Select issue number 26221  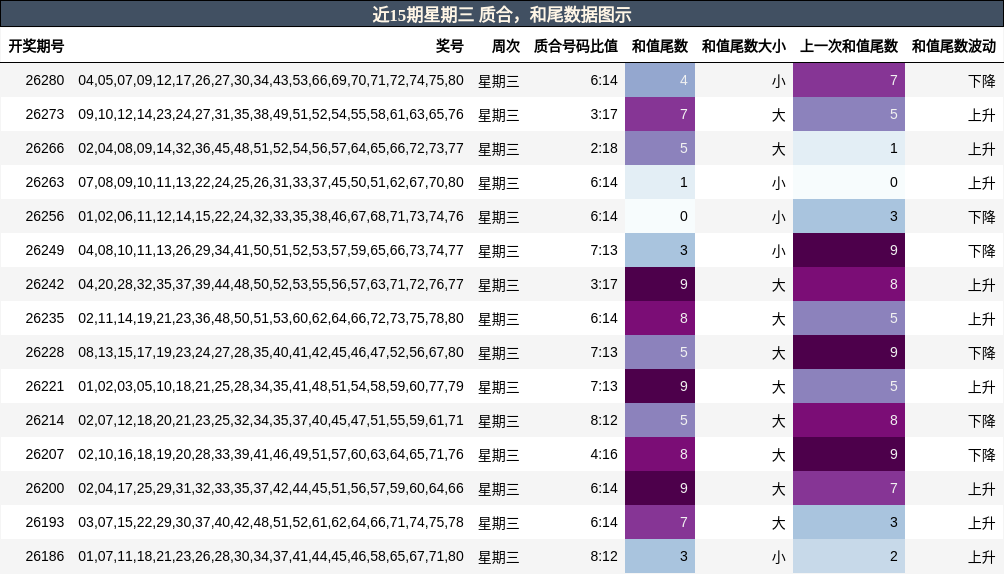pos(45,386)
